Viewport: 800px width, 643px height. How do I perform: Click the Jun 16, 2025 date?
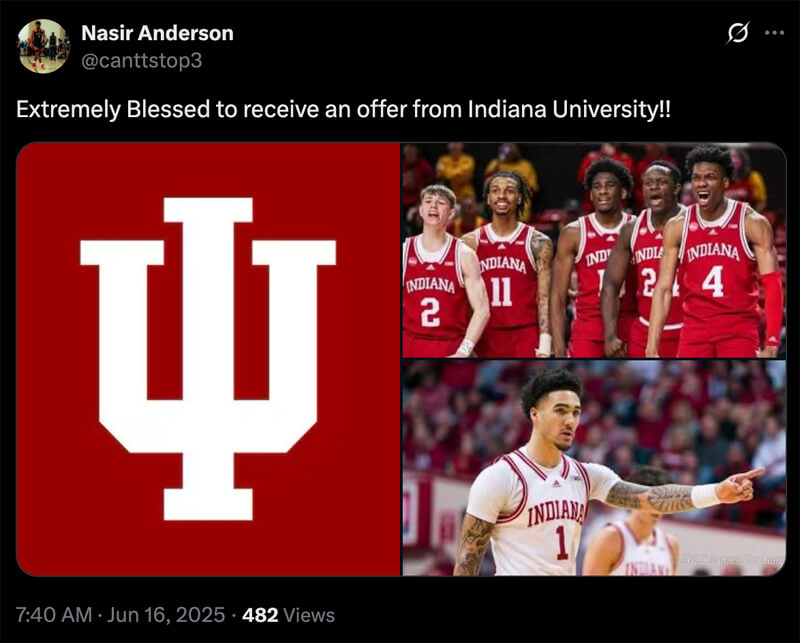166,615
